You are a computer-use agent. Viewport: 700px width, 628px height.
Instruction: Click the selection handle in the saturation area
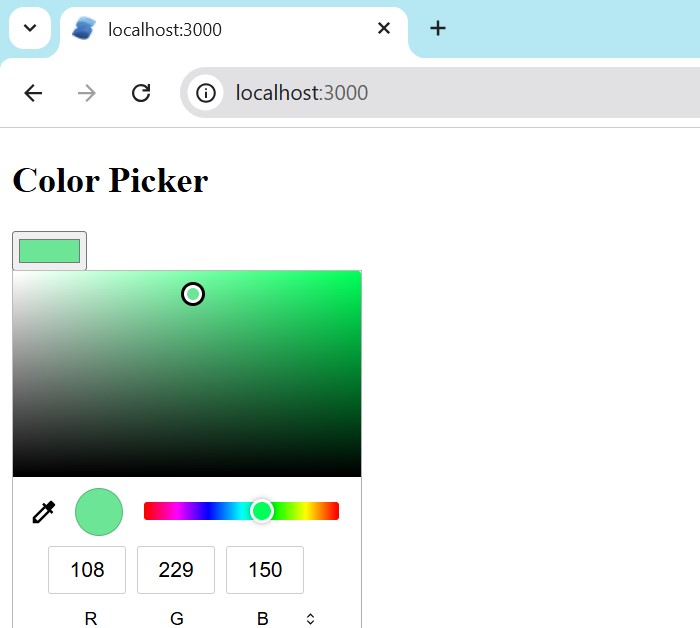(x=193, y=294)
